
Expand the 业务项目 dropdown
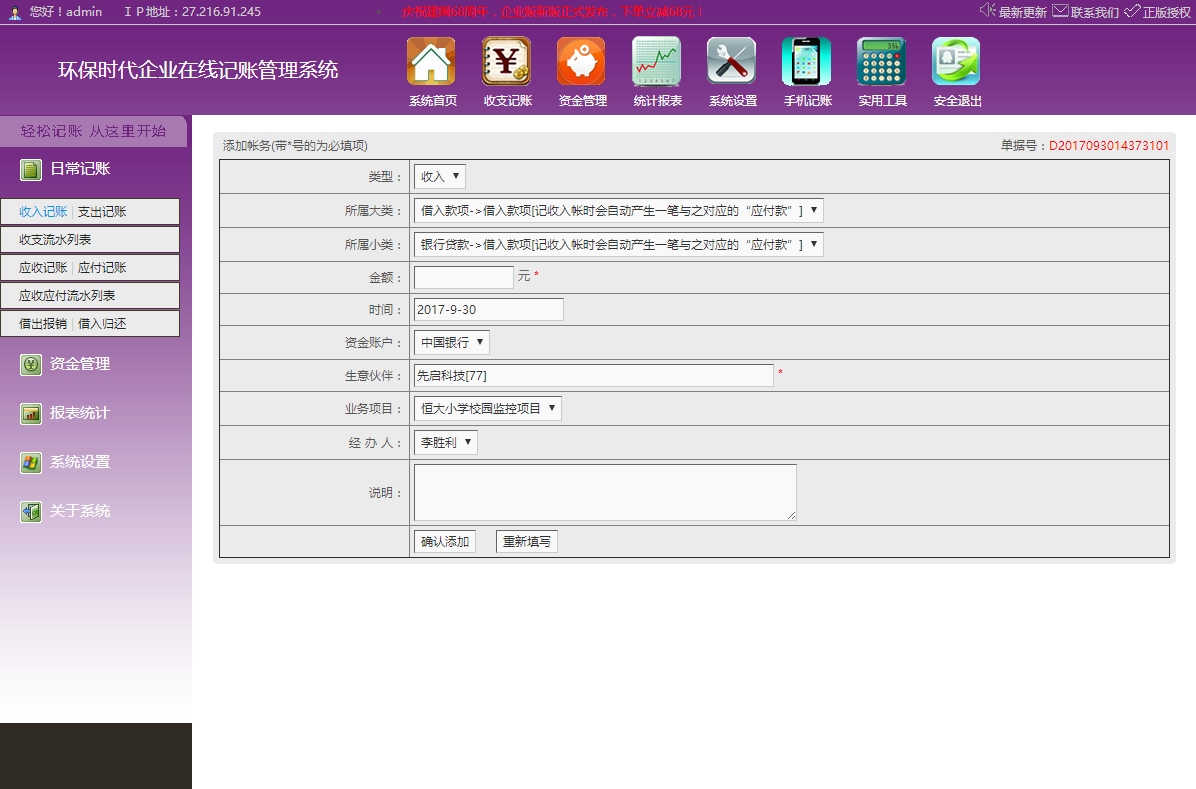[x=488, y=409]
